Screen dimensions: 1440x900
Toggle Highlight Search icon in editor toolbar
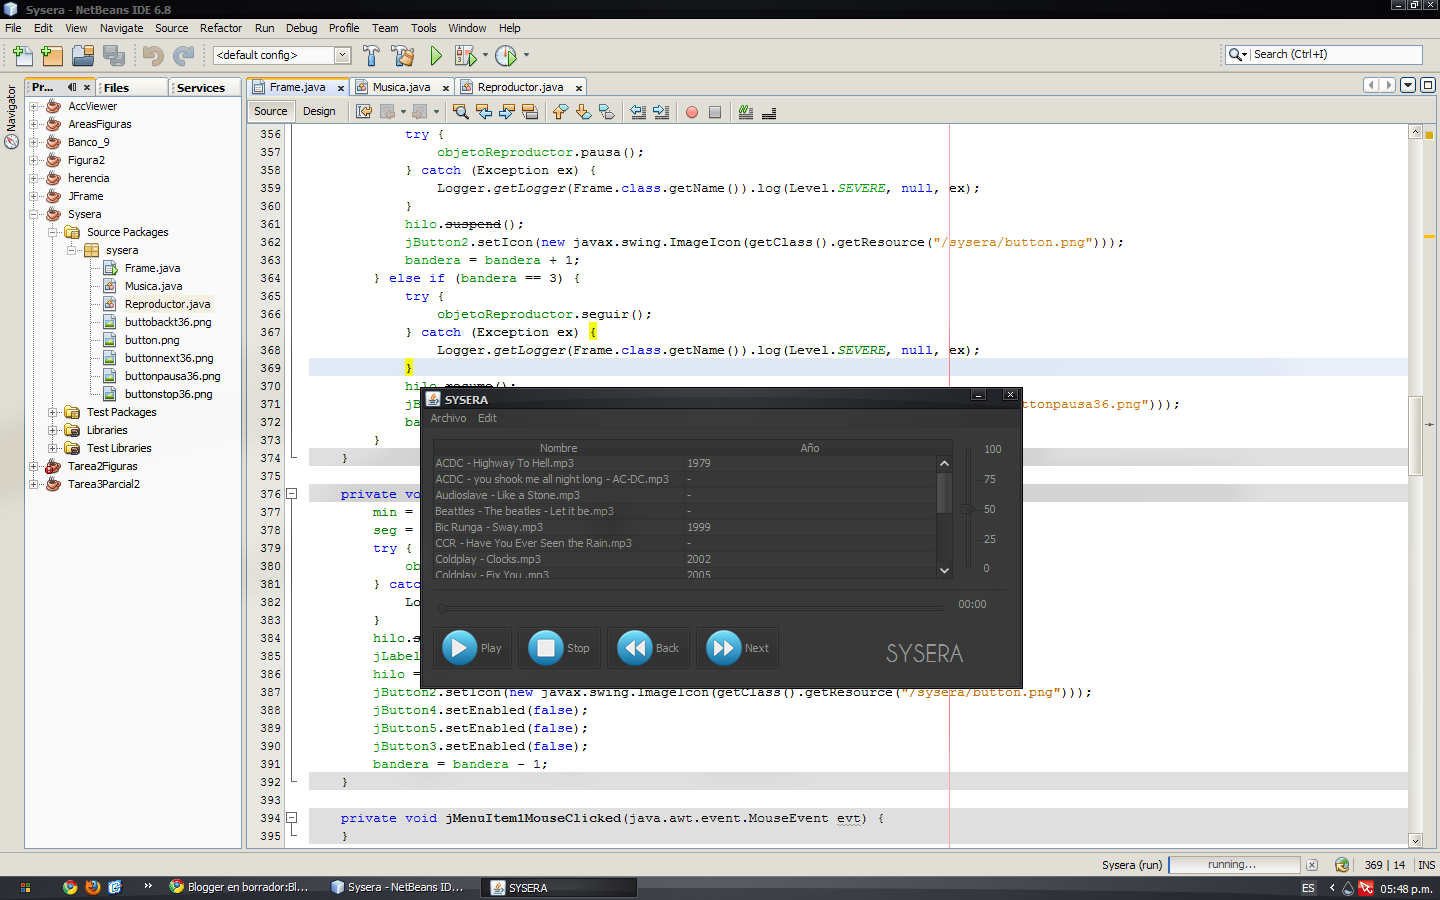click(x=530, y=112)
